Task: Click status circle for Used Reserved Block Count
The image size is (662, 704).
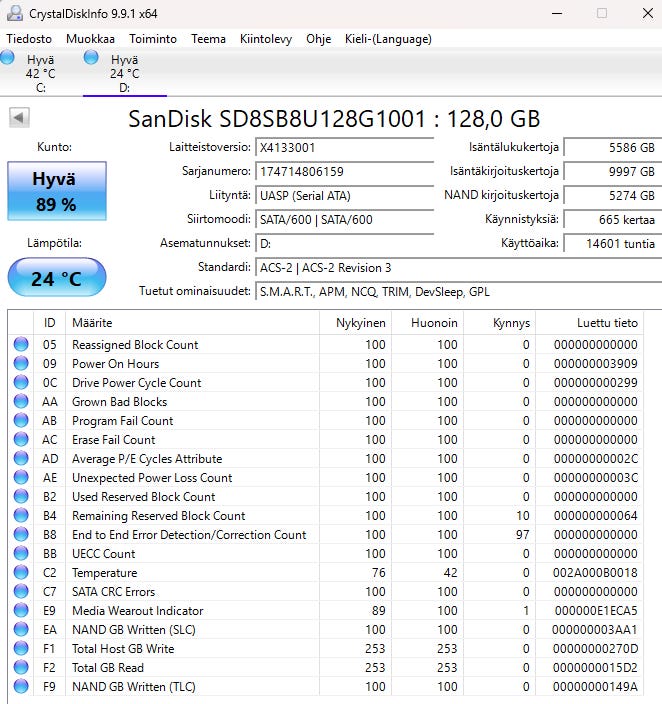Action: [x=21, y=497]
